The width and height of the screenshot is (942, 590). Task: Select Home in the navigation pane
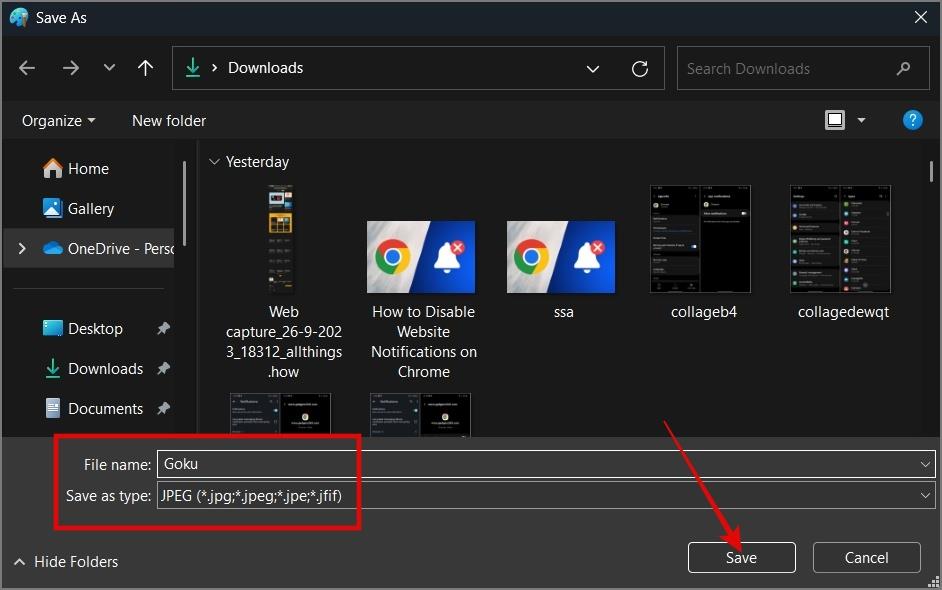[x=88, y=169]
